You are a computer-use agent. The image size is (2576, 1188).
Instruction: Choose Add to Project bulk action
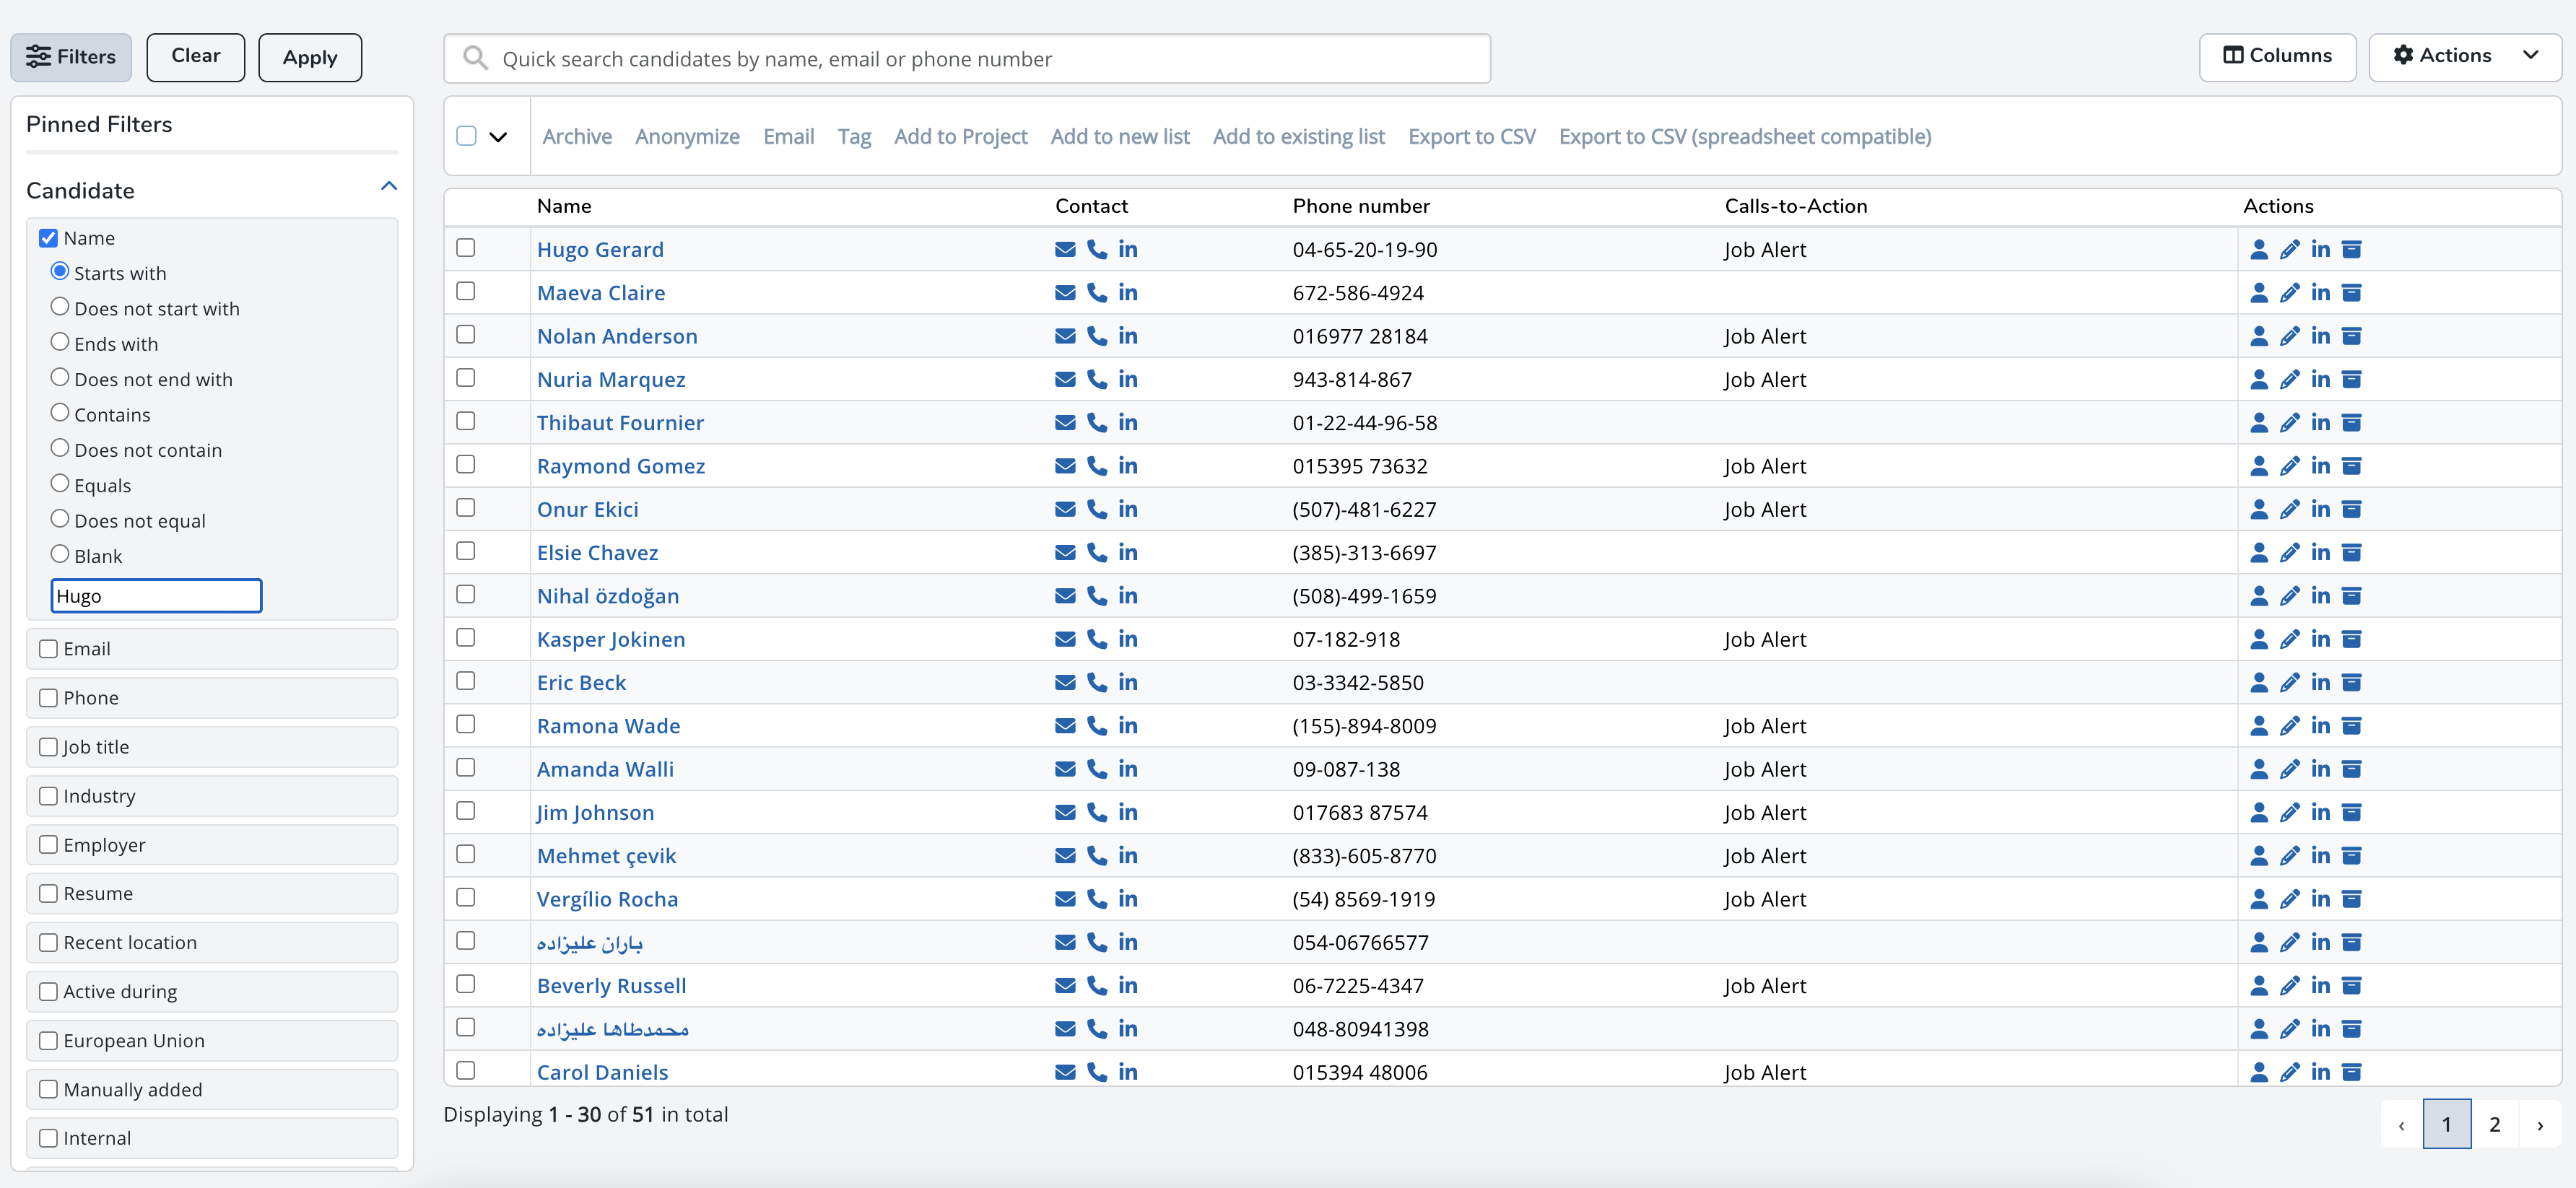coord(960,137)
